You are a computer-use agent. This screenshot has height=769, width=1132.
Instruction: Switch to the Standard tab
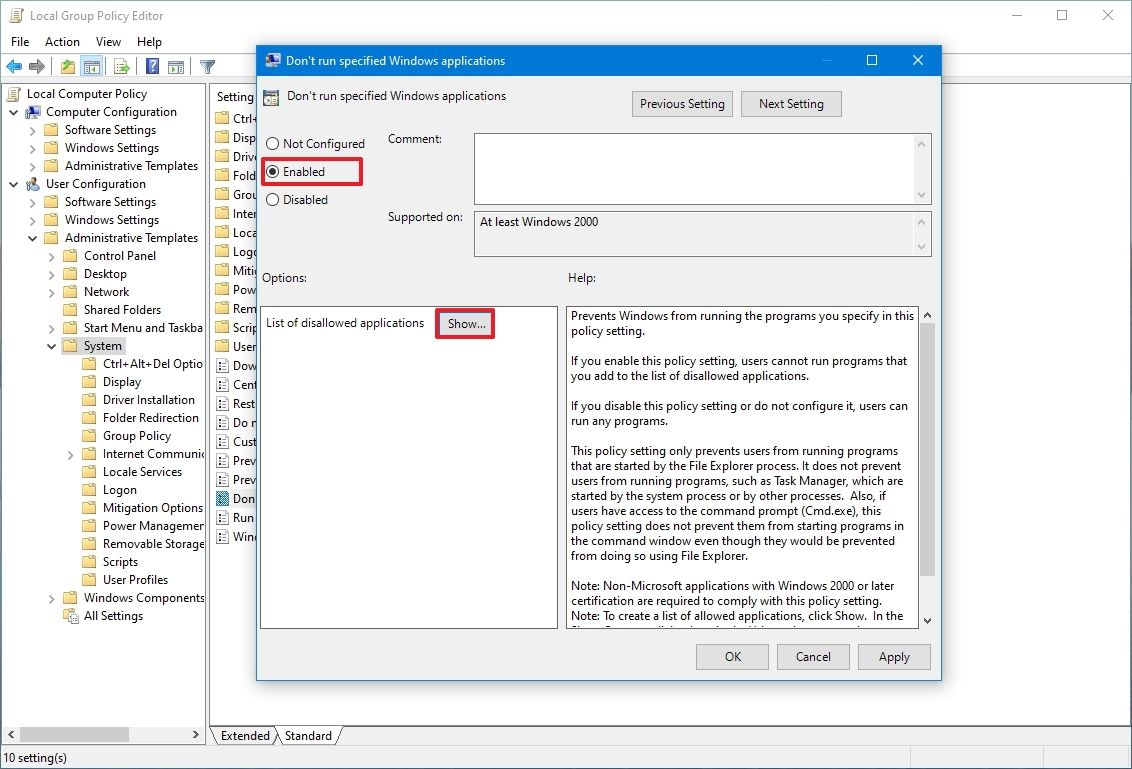[308, 735]
